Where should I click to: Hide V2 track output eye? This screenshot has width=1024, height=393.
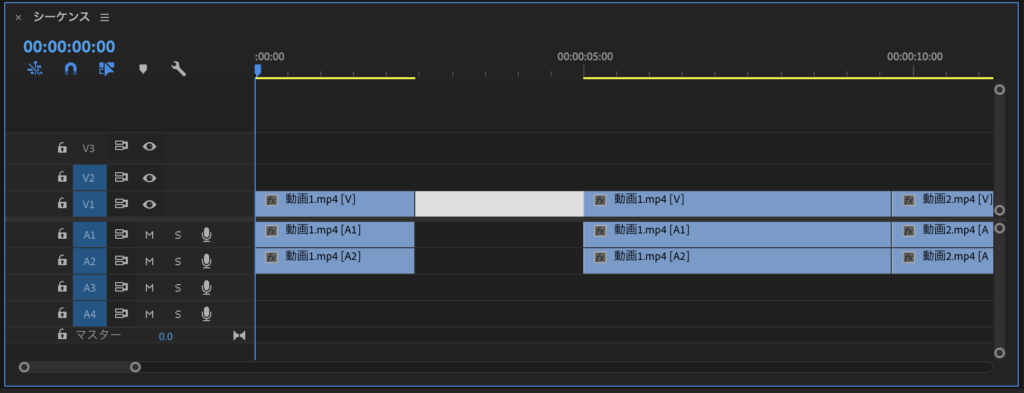150,178
